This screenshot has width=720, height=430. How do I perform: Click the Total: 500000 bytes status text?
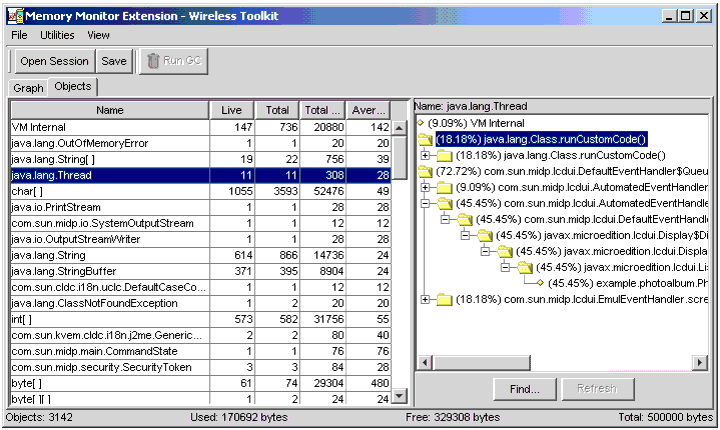pyautogui.click(x=665, y=417)
